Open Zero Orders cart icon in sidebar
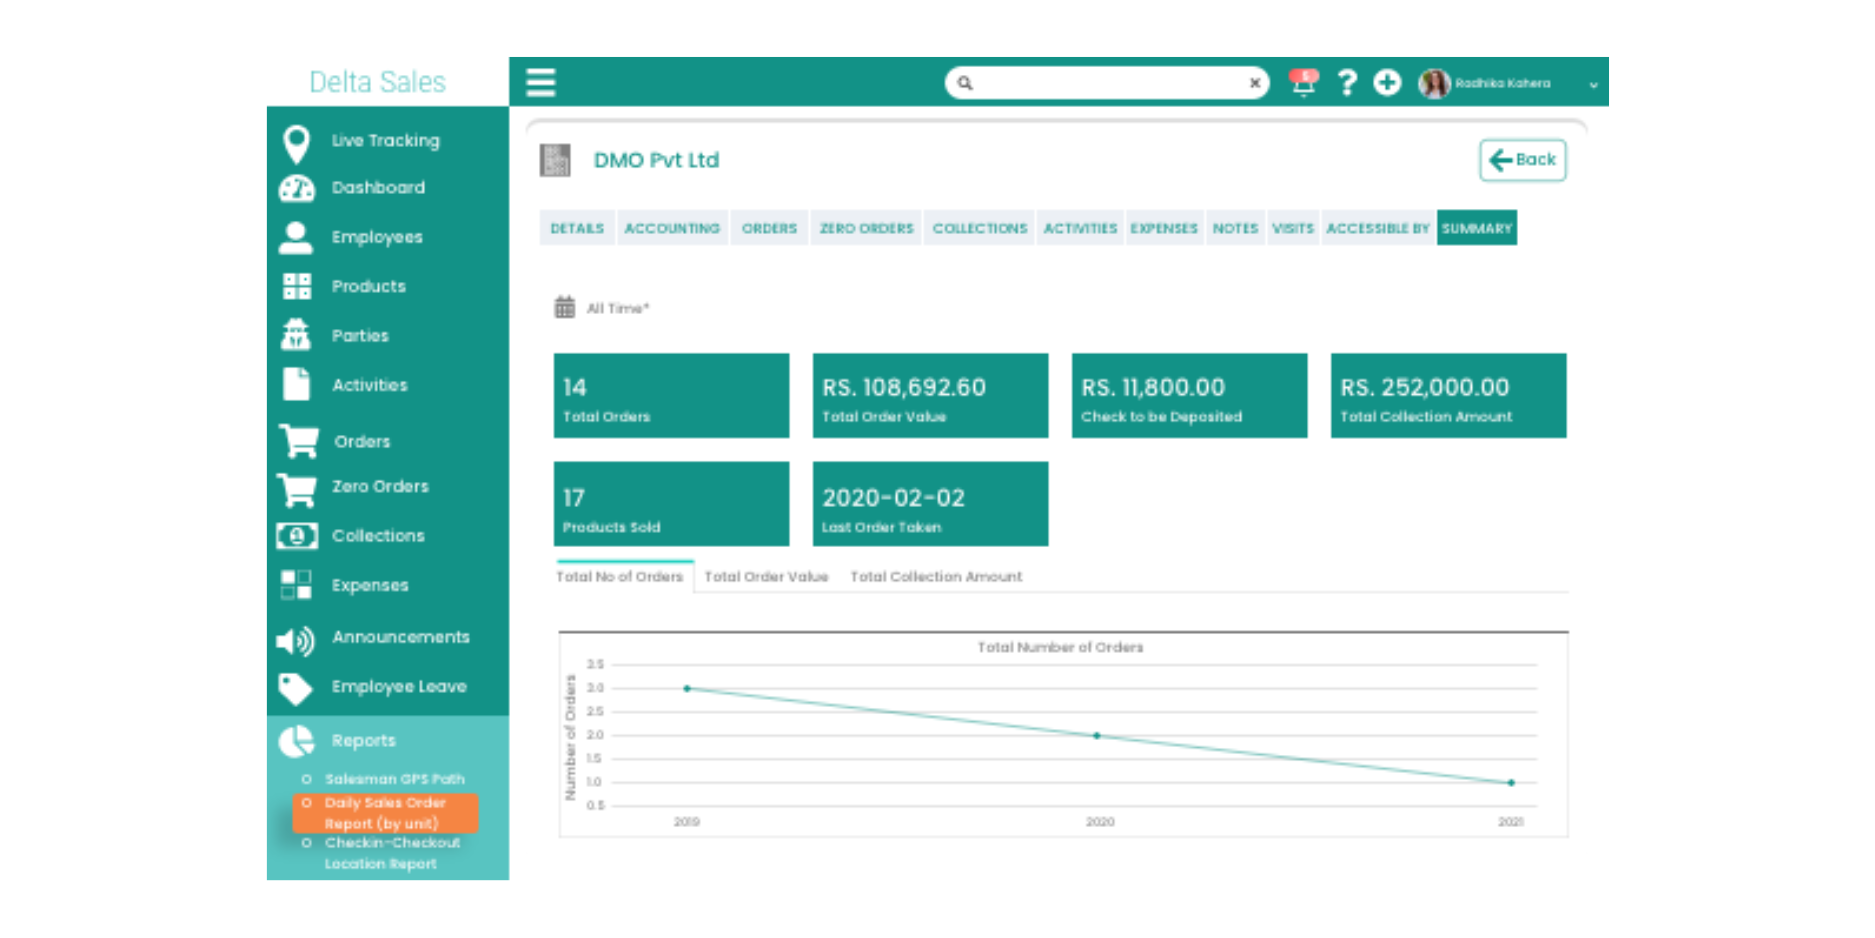Image resolution: width=1875 pixels, height=938 pixels. pos(297,489)
